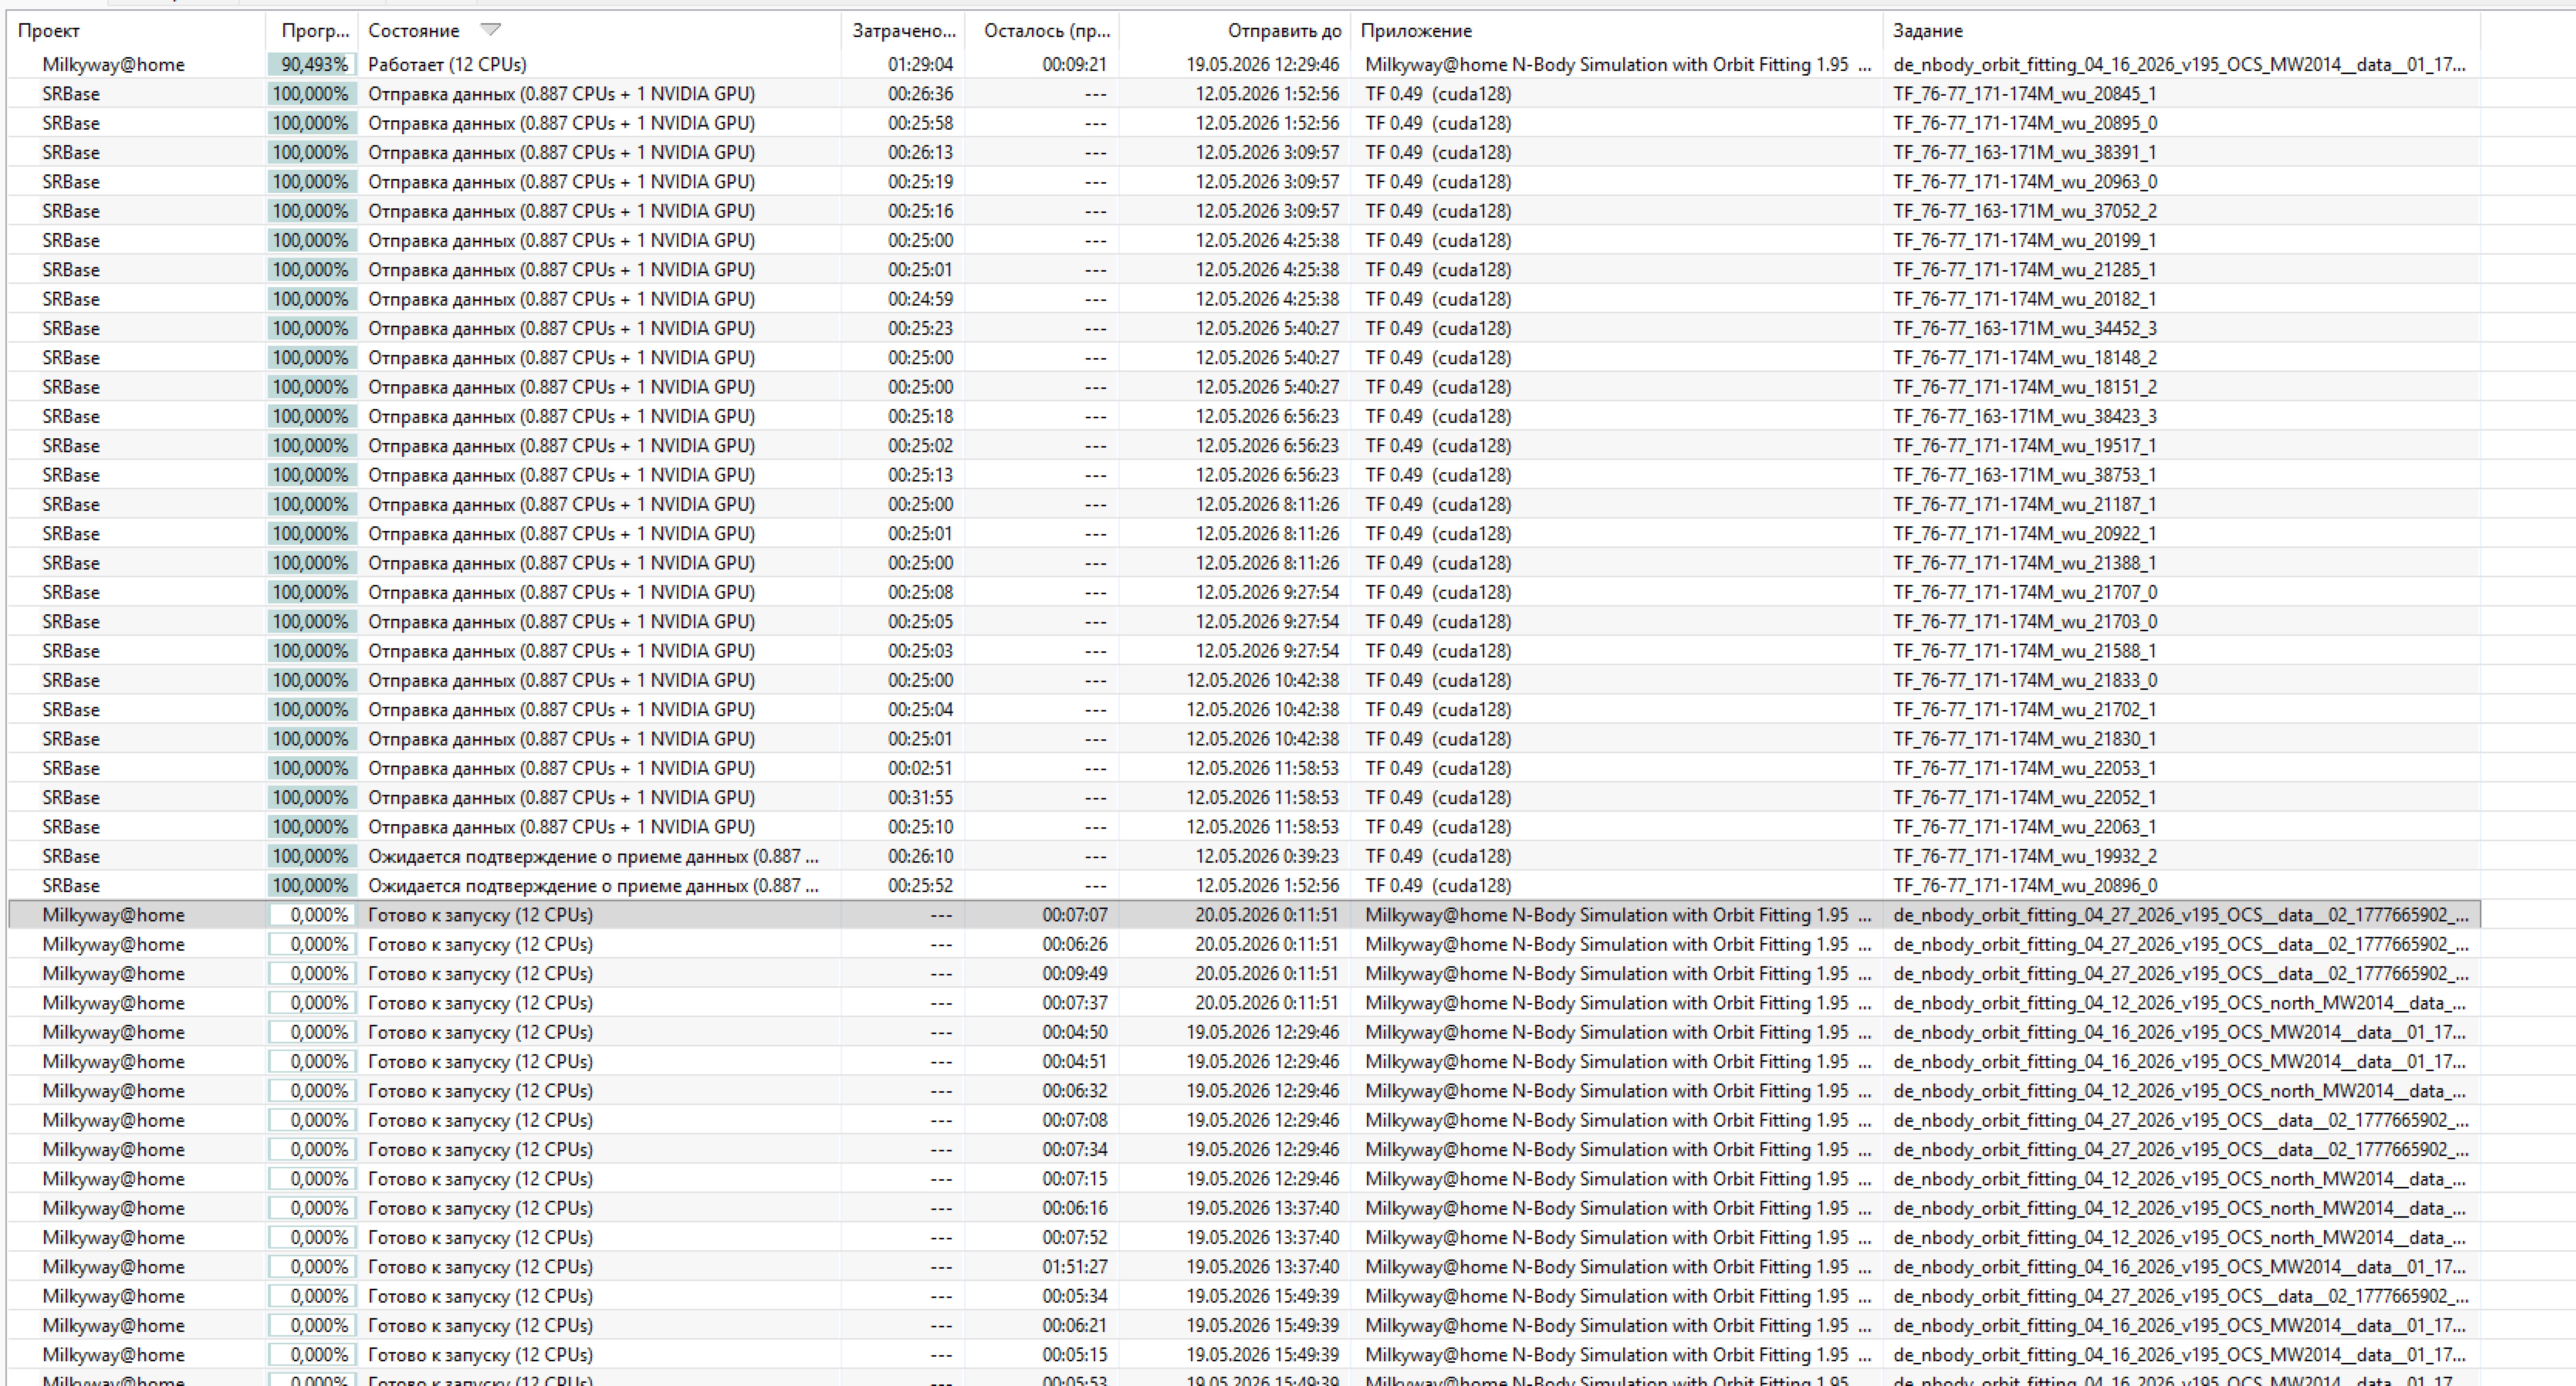
Task: Sort by the Затрачено... column header
Action: click(904, 31)
